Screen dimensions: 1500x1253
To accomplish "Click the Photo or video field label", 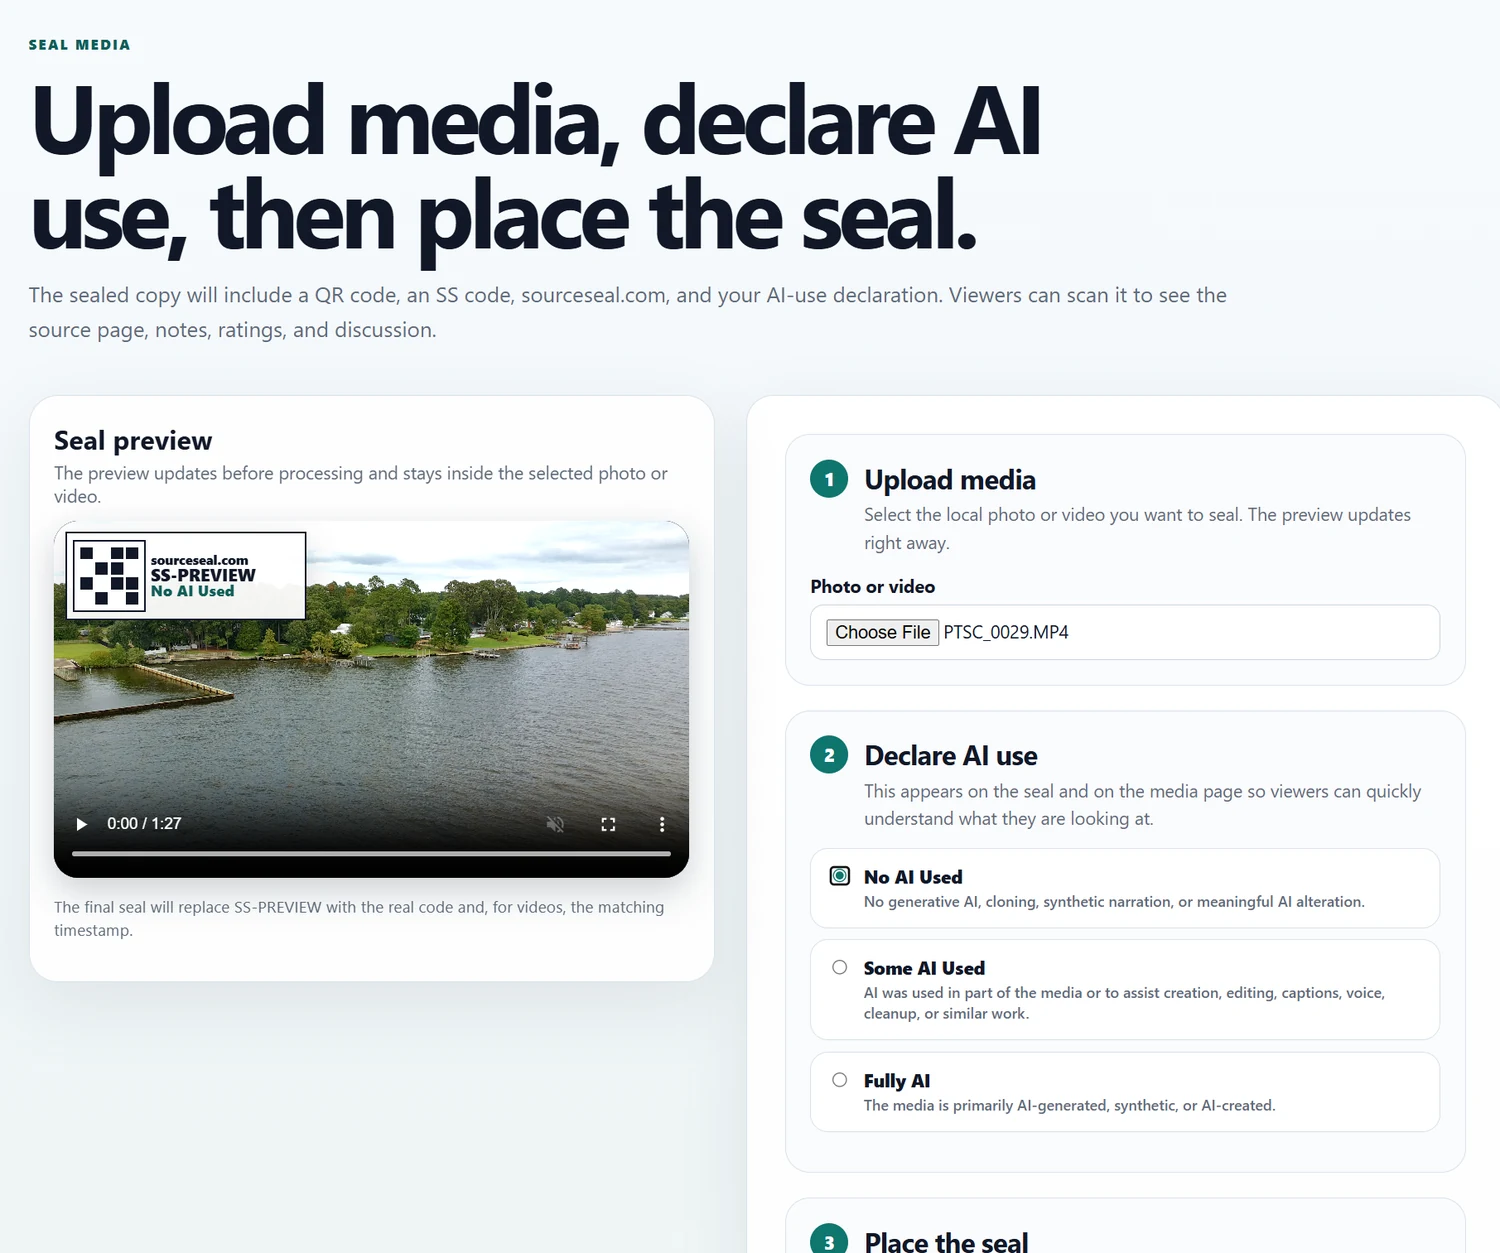I will 873,587.
